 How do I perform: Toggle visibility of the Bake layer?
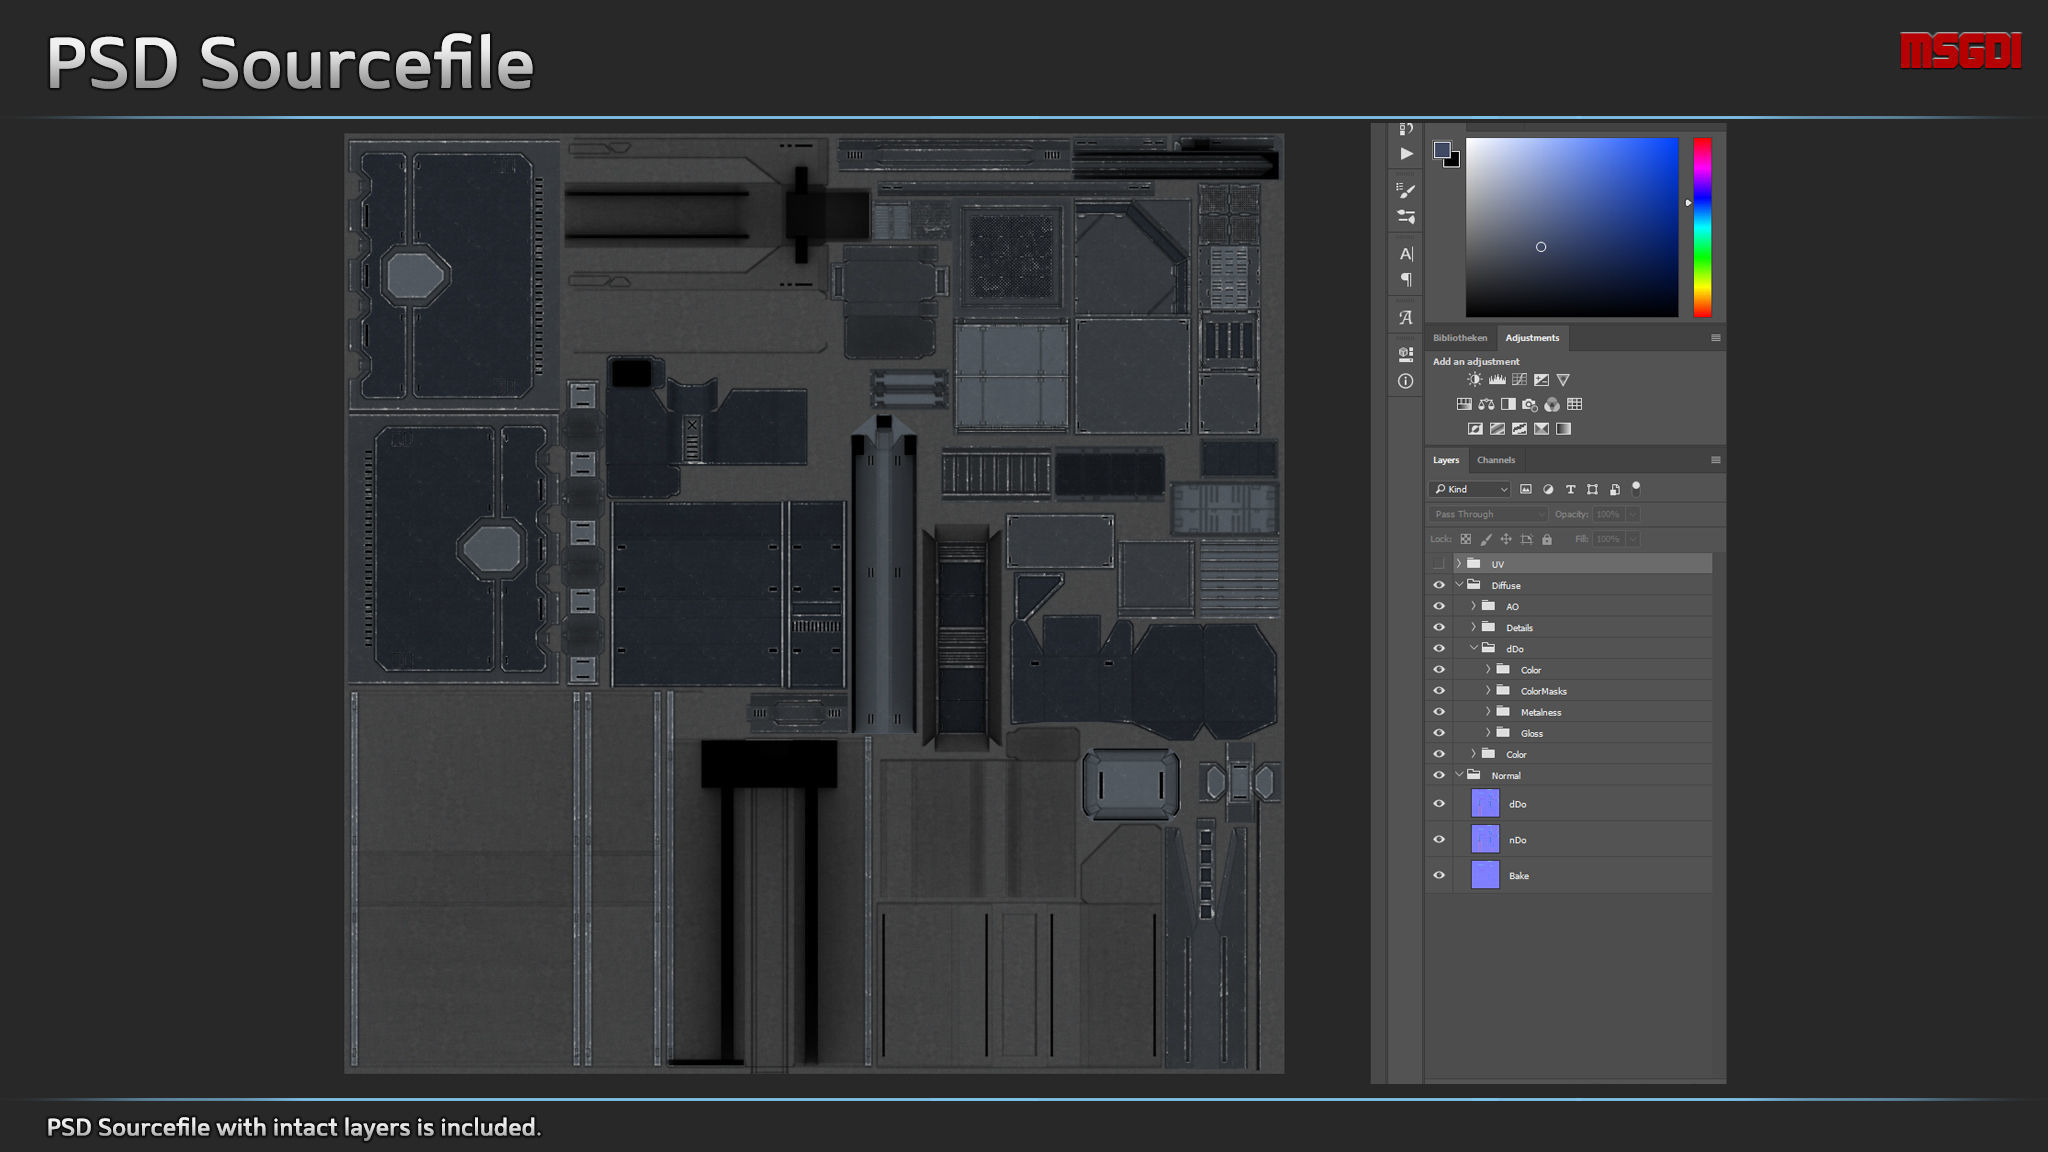pyautogui.click(x=1439, y=875)
